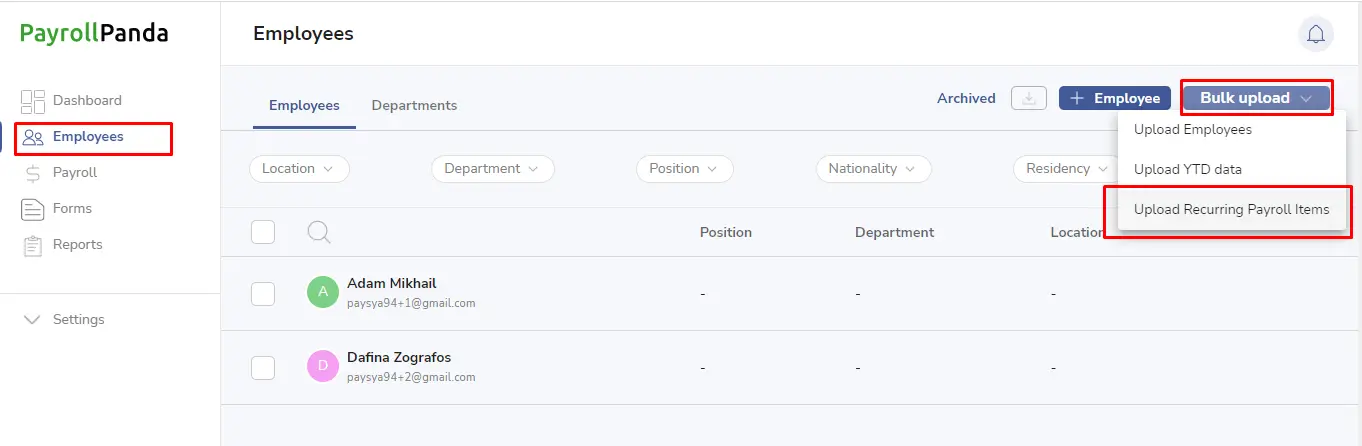This screenshot has height=446, width=1362.
Task: Tick the select-all employees checkbox
Action: [x=263, y=232]
